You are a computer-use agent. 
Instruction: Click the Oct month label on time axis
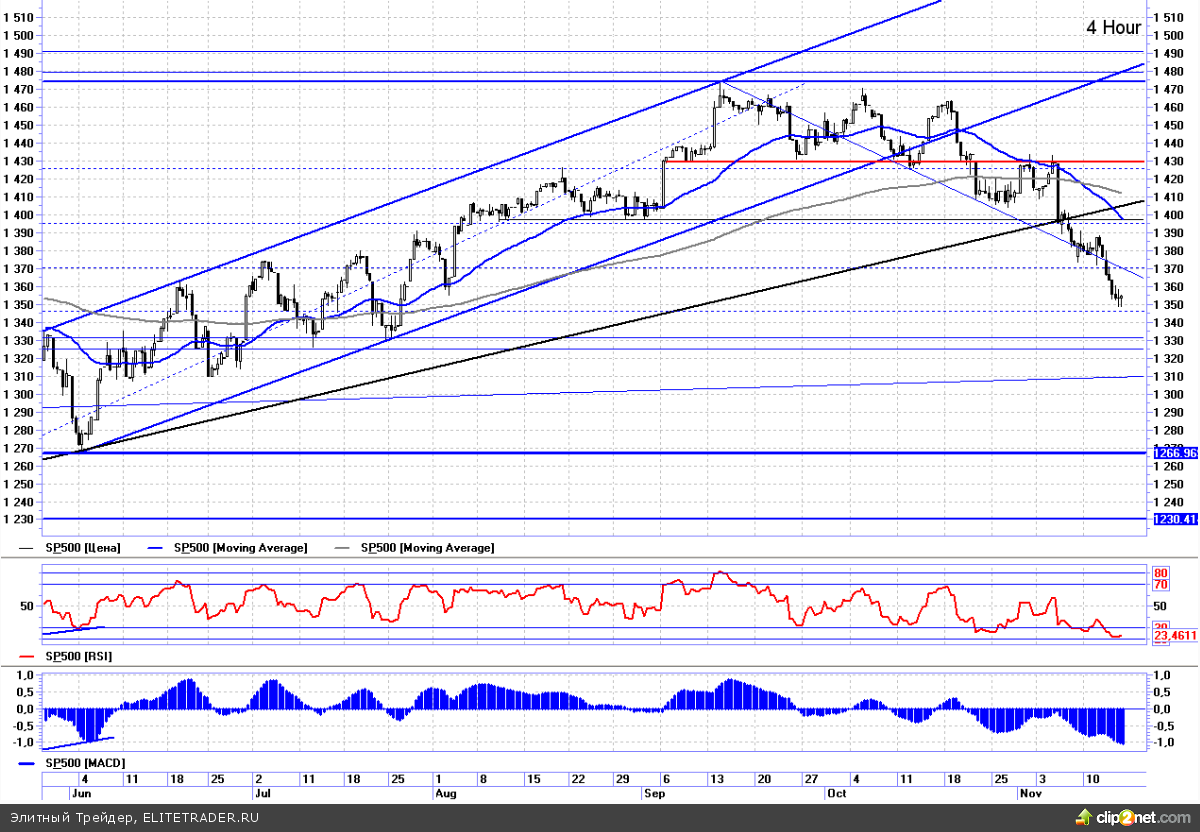pos(836,793)
